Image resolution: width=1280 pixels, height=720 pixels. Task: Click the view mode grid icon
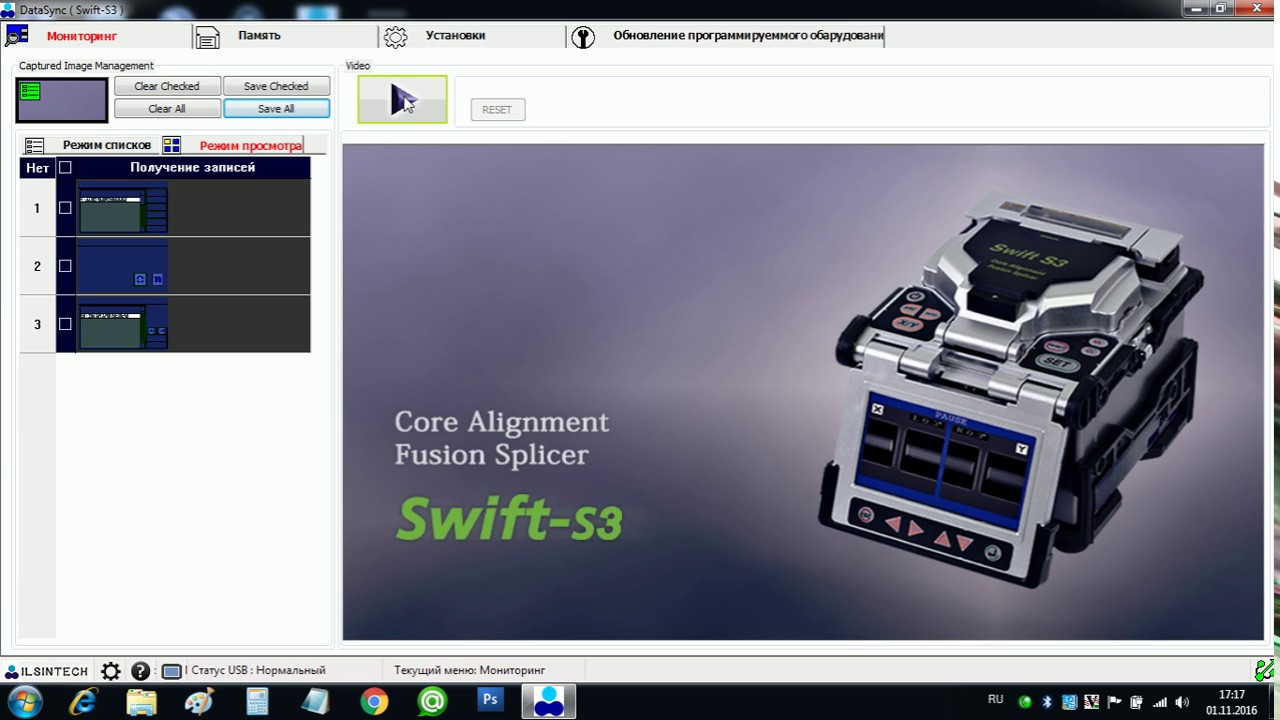(172, 145)
